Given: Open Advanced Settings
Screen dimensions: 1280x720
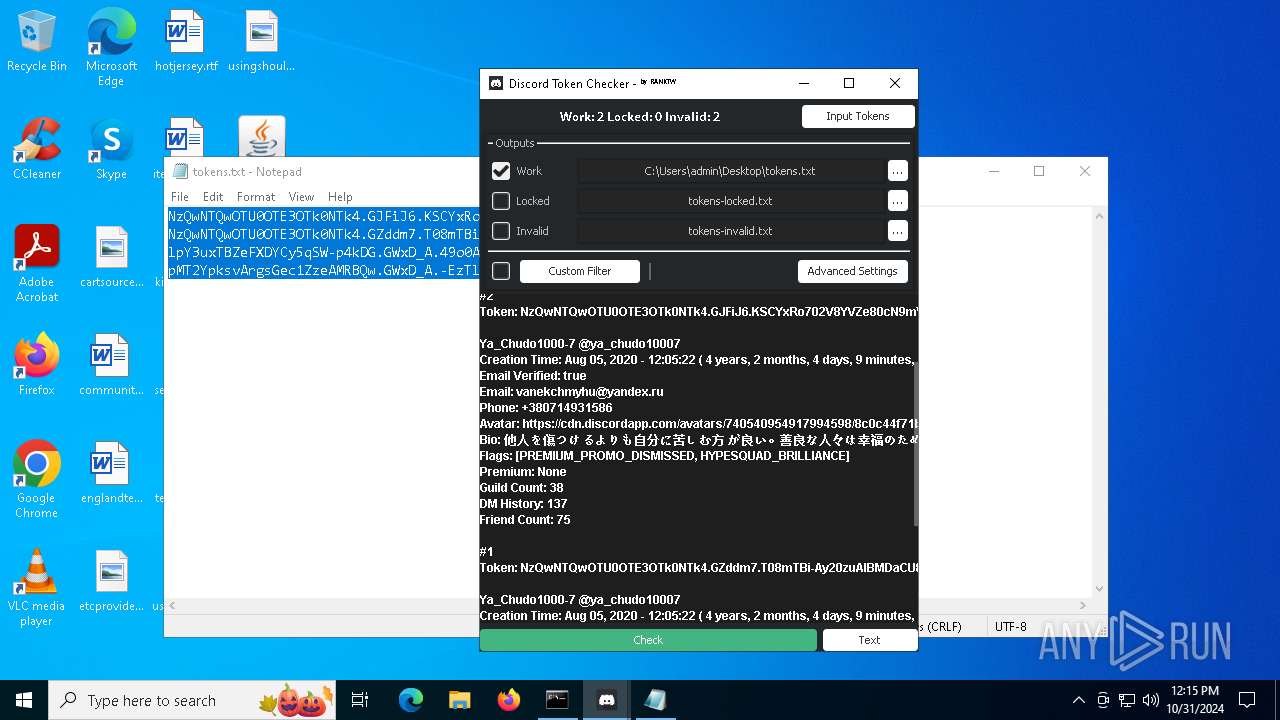Looking at the screenshot, I should click(x=853, y=271).
